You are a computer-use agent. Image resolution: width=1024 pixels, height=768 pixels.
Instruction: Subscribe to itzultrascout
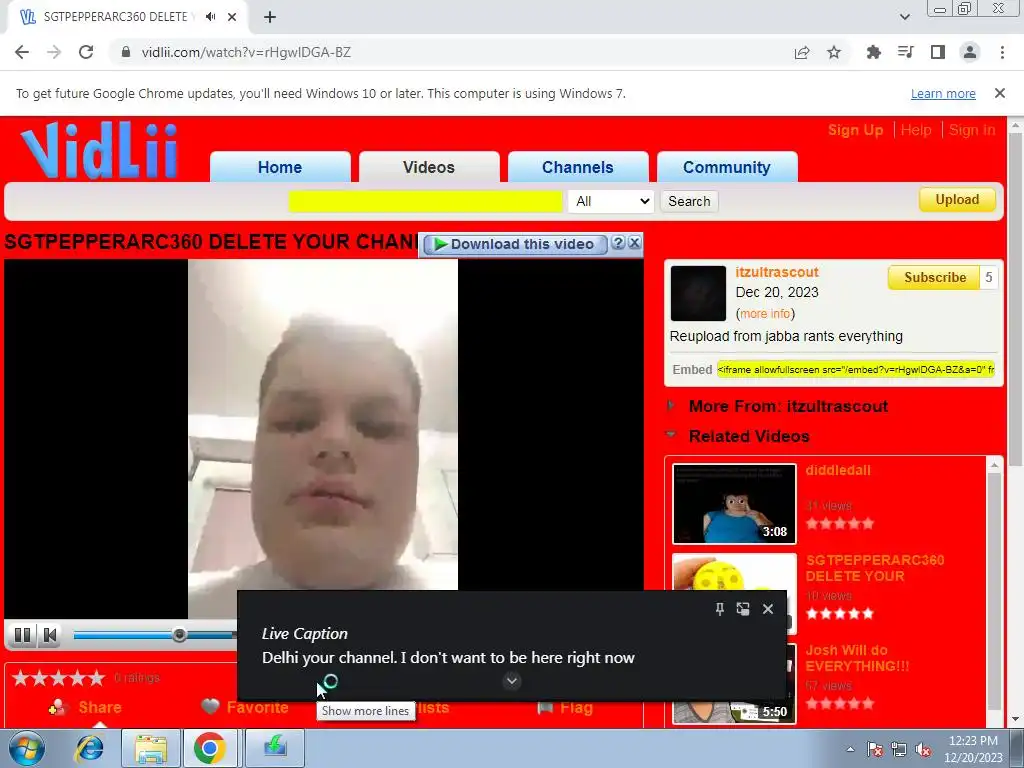pos(935,278)
